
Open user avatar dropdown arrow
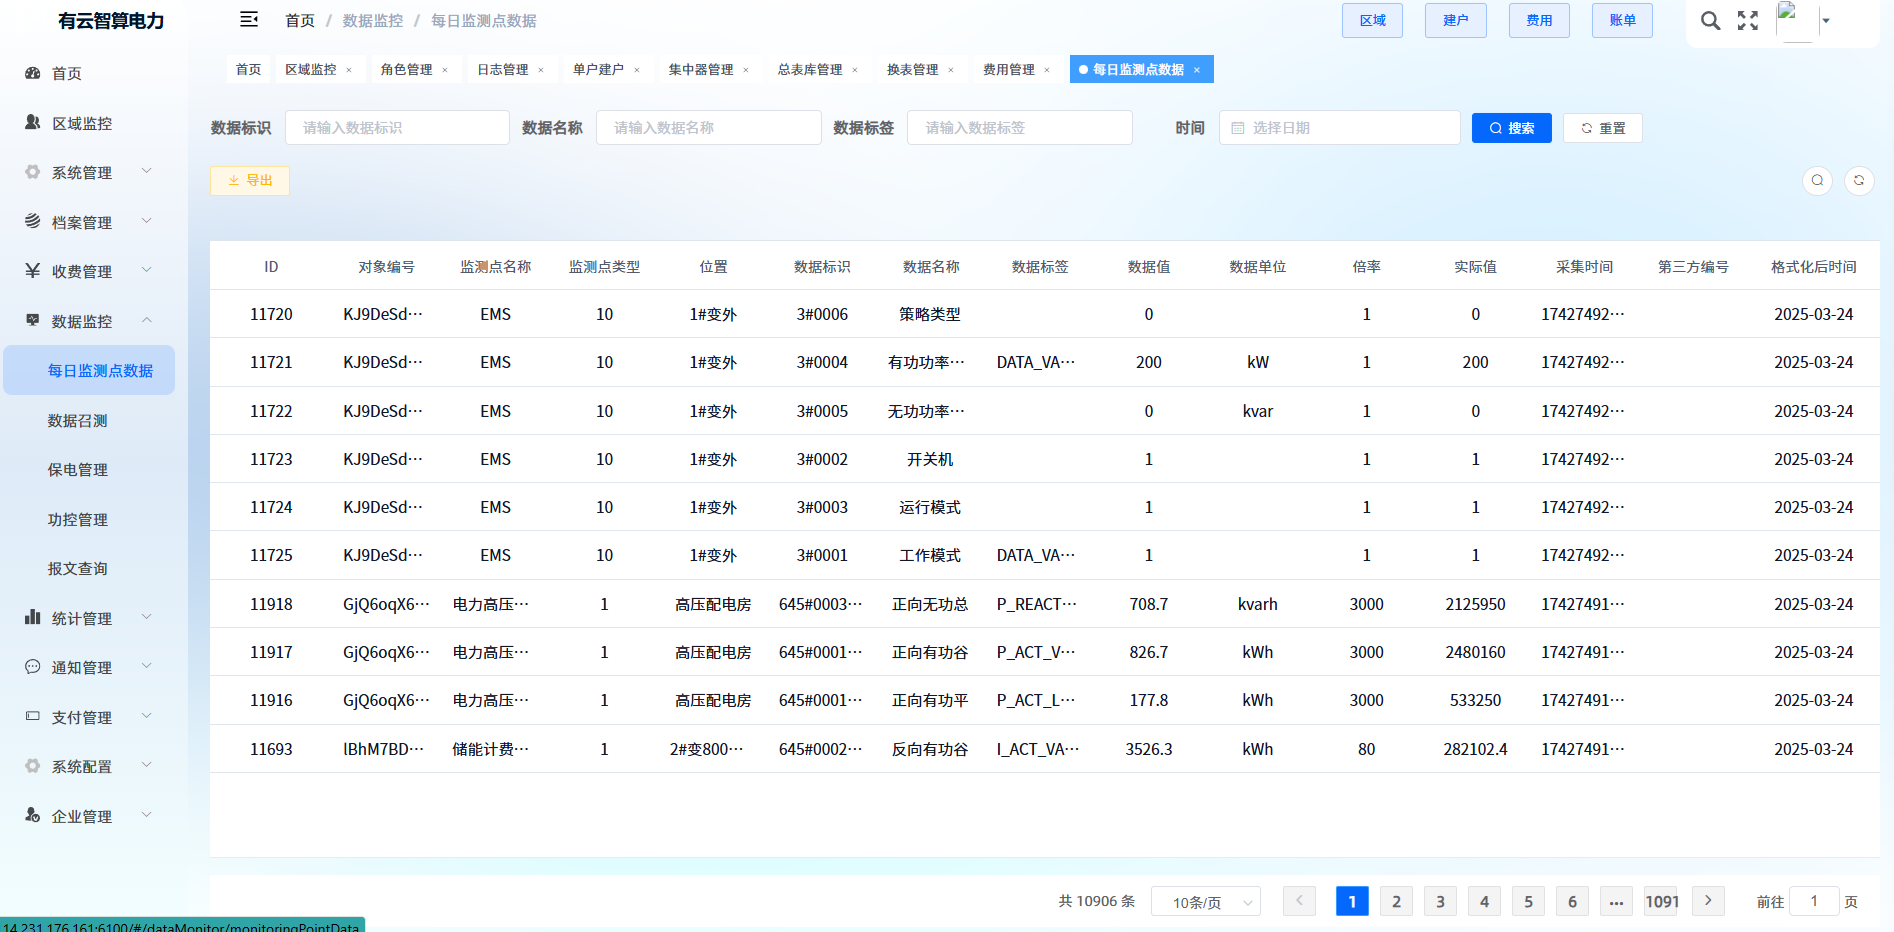[1825, 21]
